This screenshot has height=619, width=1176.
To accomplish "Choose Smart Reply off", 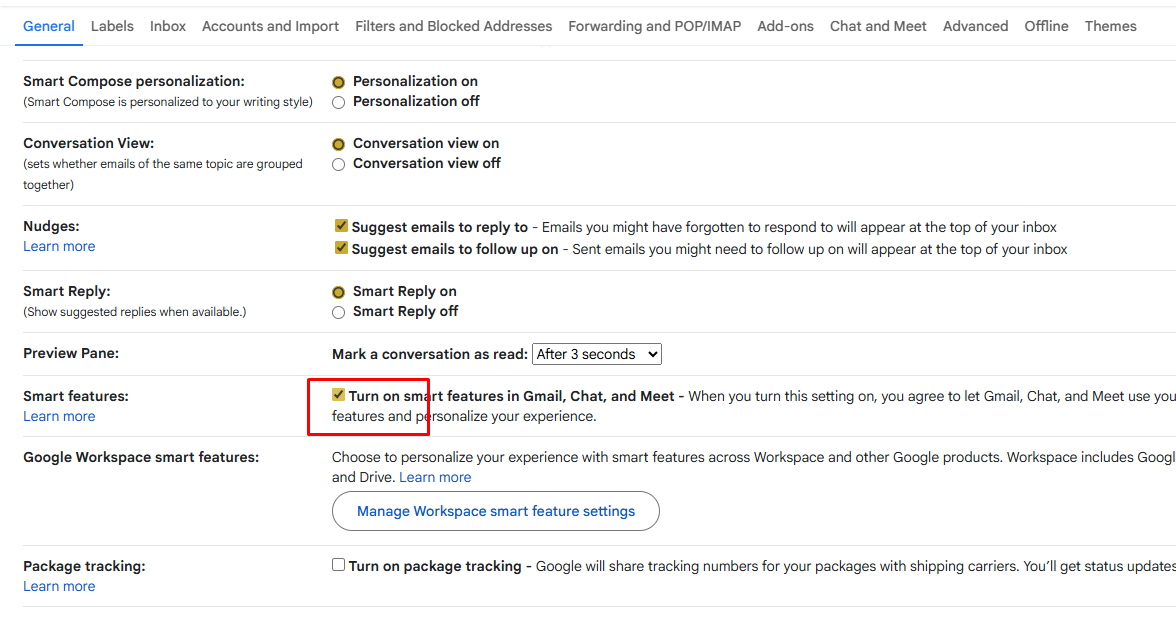I will pyautogui.click(x=338, y=312).
